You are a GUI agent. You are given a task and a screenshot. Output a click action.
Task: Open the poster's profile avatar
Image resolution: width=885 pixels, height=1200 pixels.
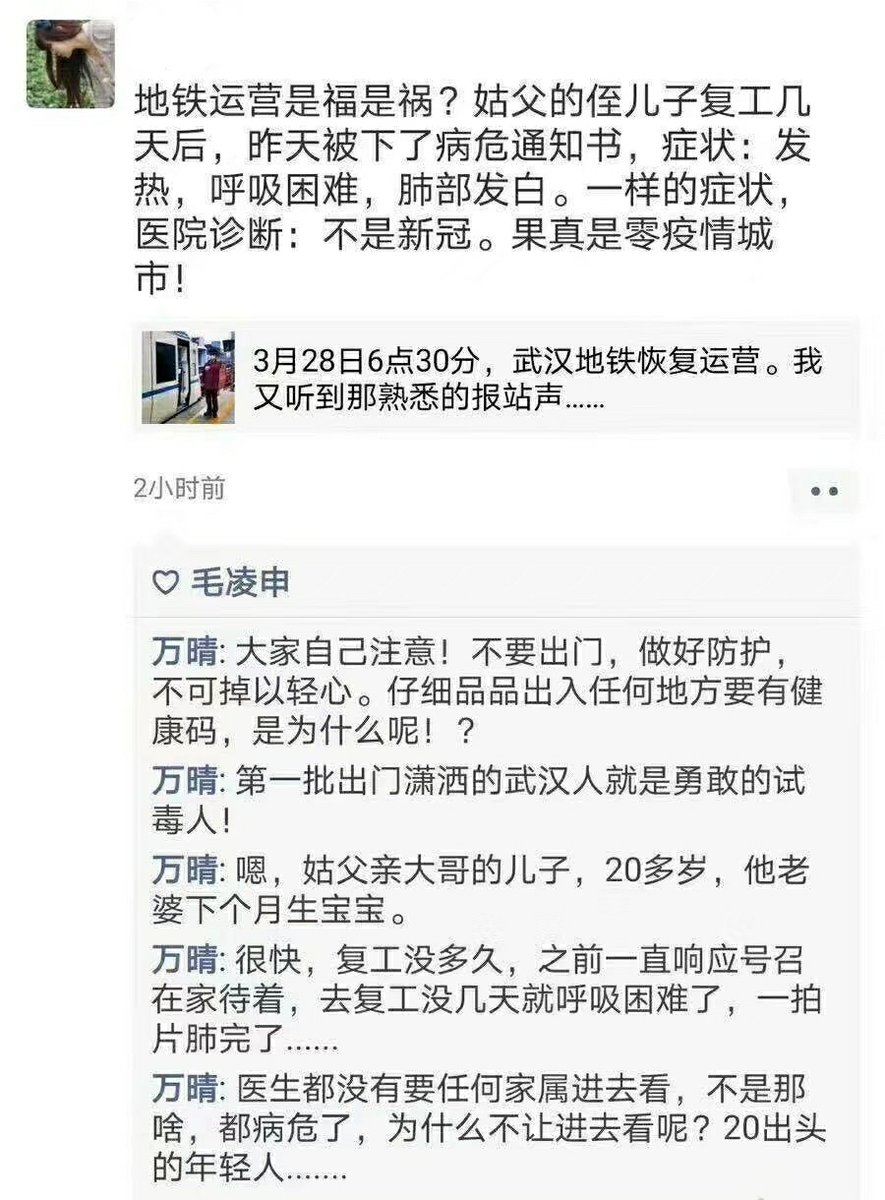(x=70, y=63)
